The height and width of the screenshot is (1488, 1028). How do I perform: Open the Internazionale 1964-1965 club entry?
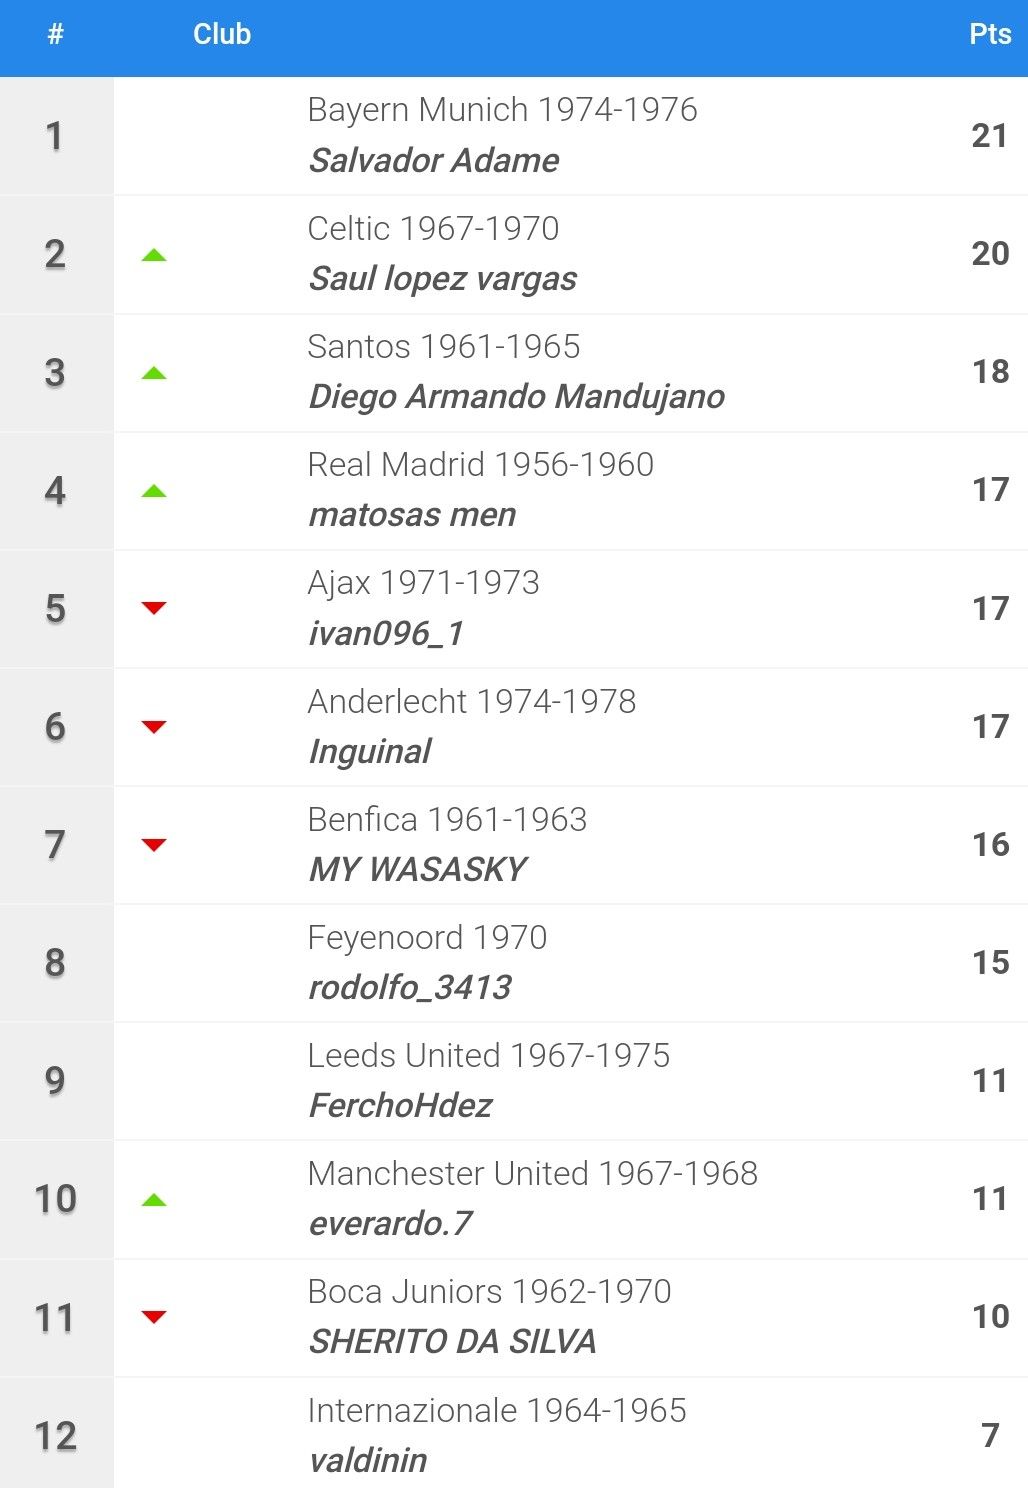pos(497,1410)
